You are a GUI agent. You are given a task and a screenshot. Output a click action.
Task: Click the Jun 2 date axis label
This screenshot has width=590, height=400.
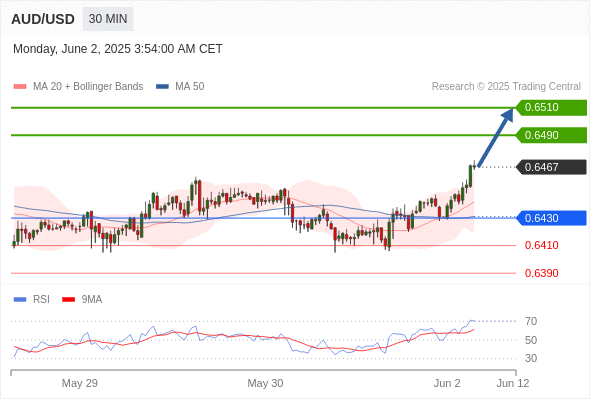[447, 383]
